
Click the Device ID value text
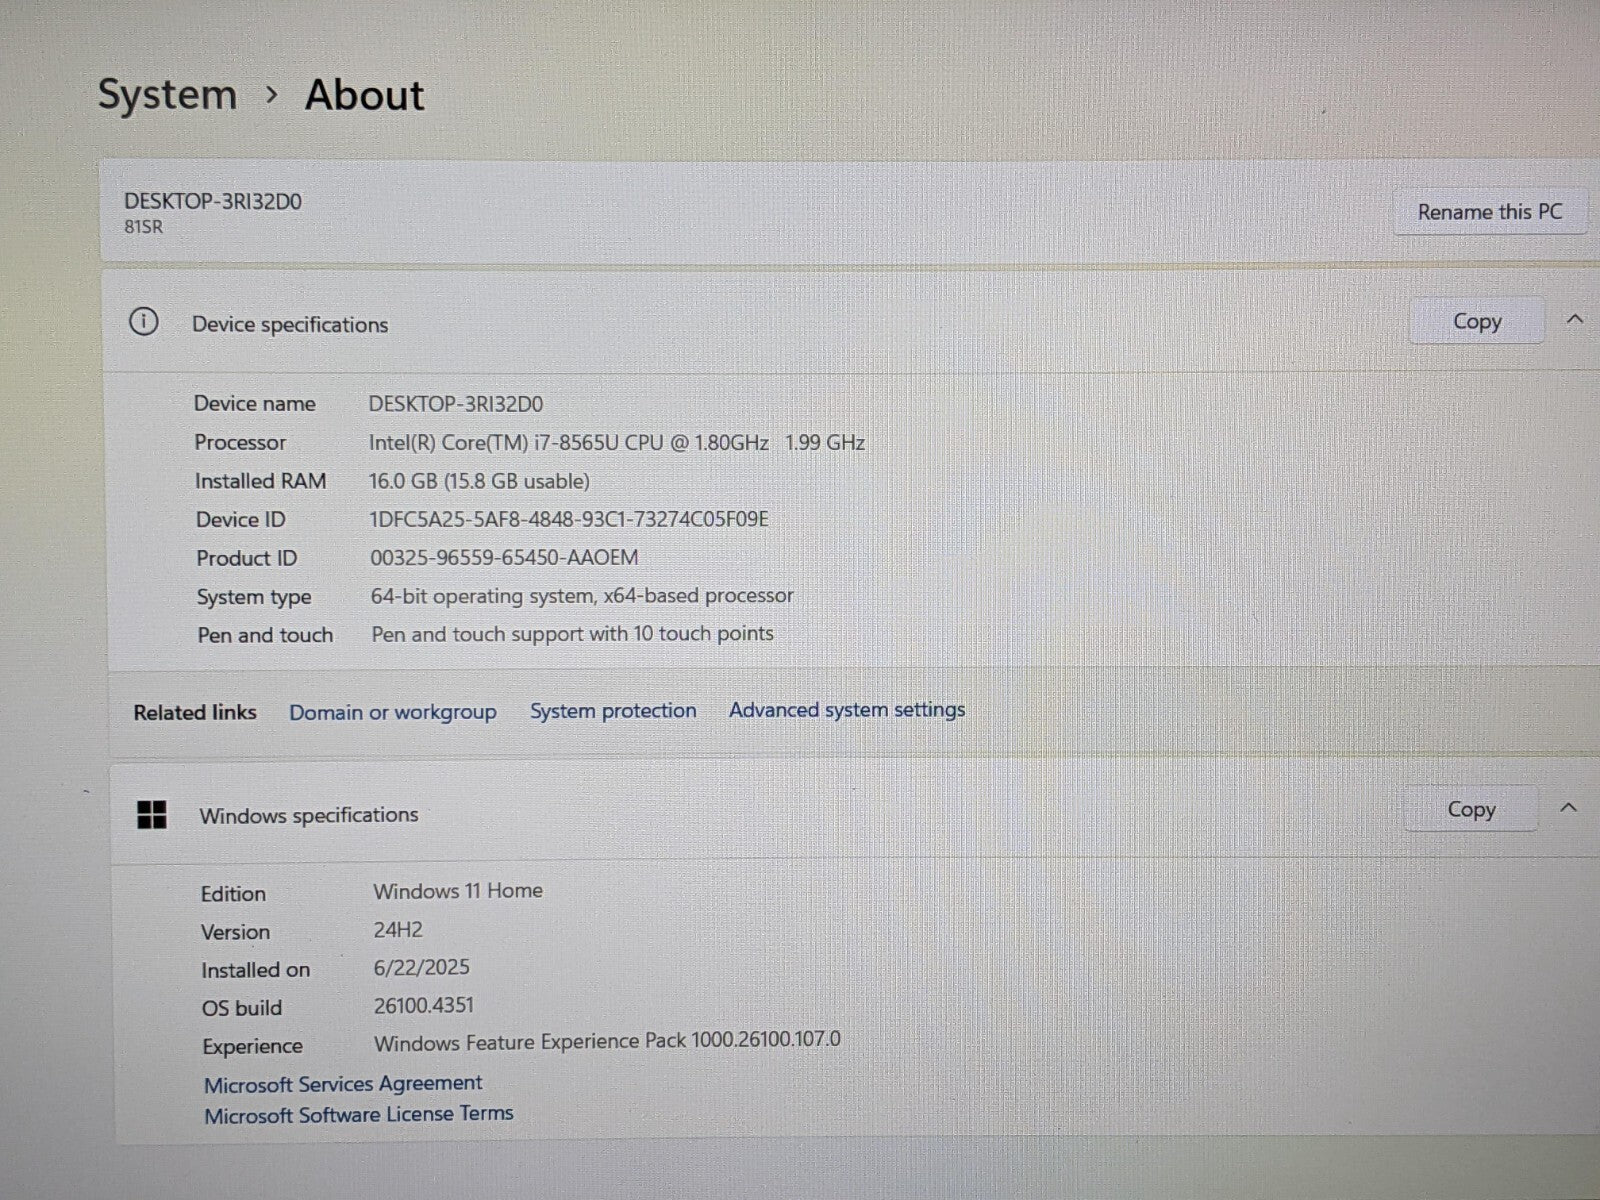pyautogui.click(x=568, y=519)
